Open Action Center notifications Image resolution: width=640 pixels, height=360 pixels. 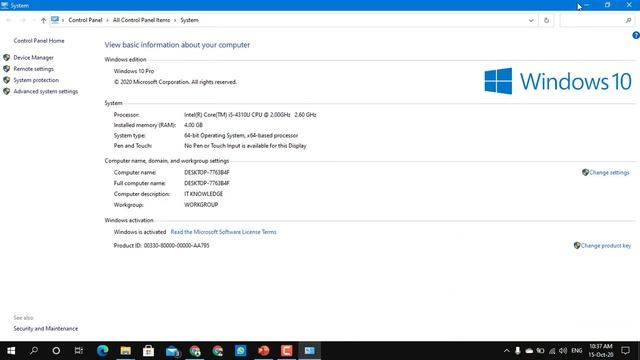625,351
